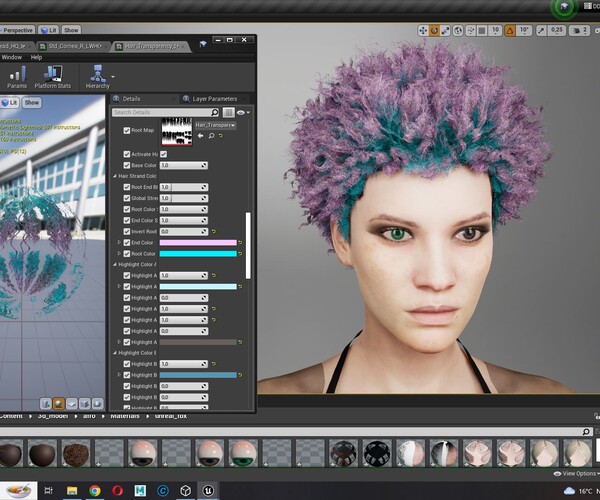Click the Show button in main viewport
The image size is (600, 500).
(71, 30)
